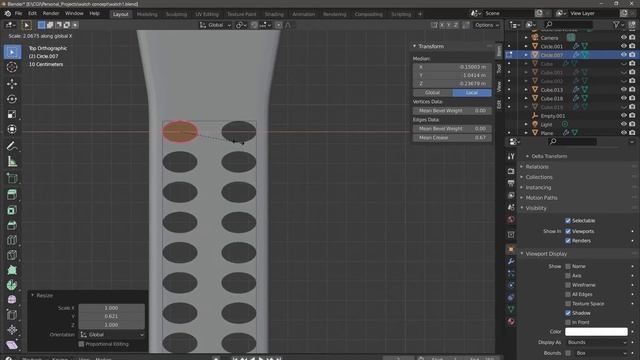Switch to the UV Editing workspace tab

click(x=207, y=14)
